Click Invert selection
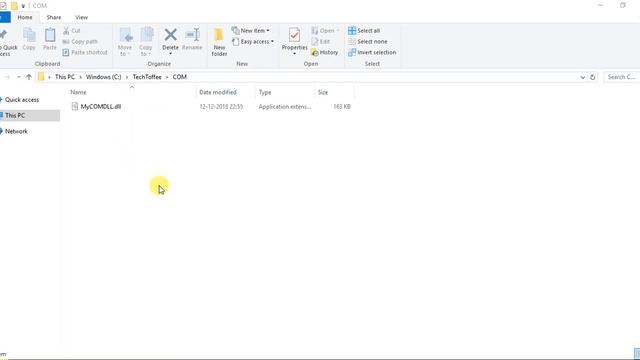The height and width of the screenshot is (360, 640). pos(372,52)
